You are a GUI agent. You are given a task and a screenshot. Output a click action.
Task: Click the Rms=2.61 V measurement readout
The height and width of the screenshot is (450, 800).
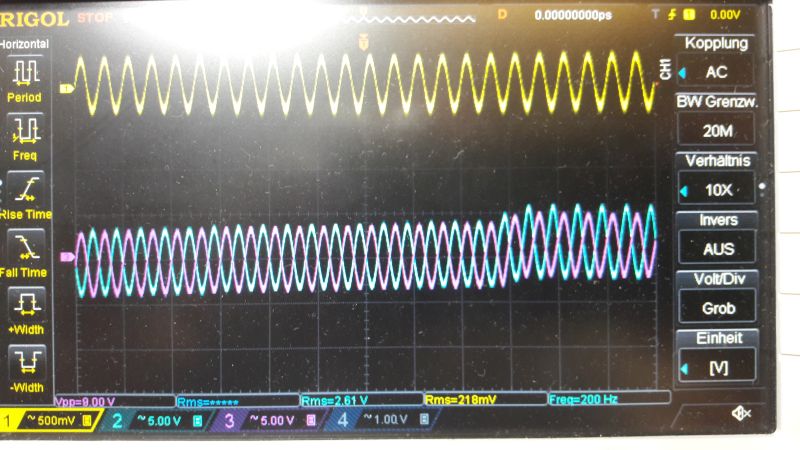[x=362, y=400]
